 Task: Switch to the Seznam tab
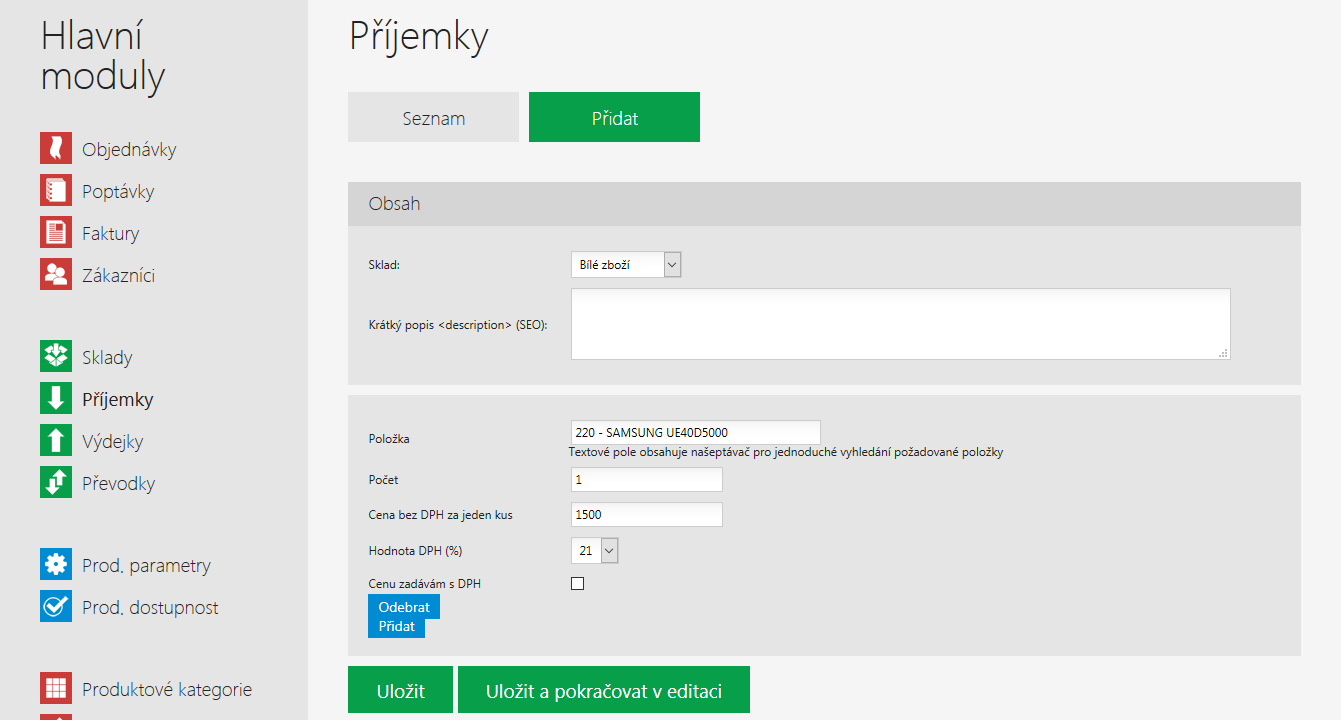pyautogui.click(x=434, y=117)
